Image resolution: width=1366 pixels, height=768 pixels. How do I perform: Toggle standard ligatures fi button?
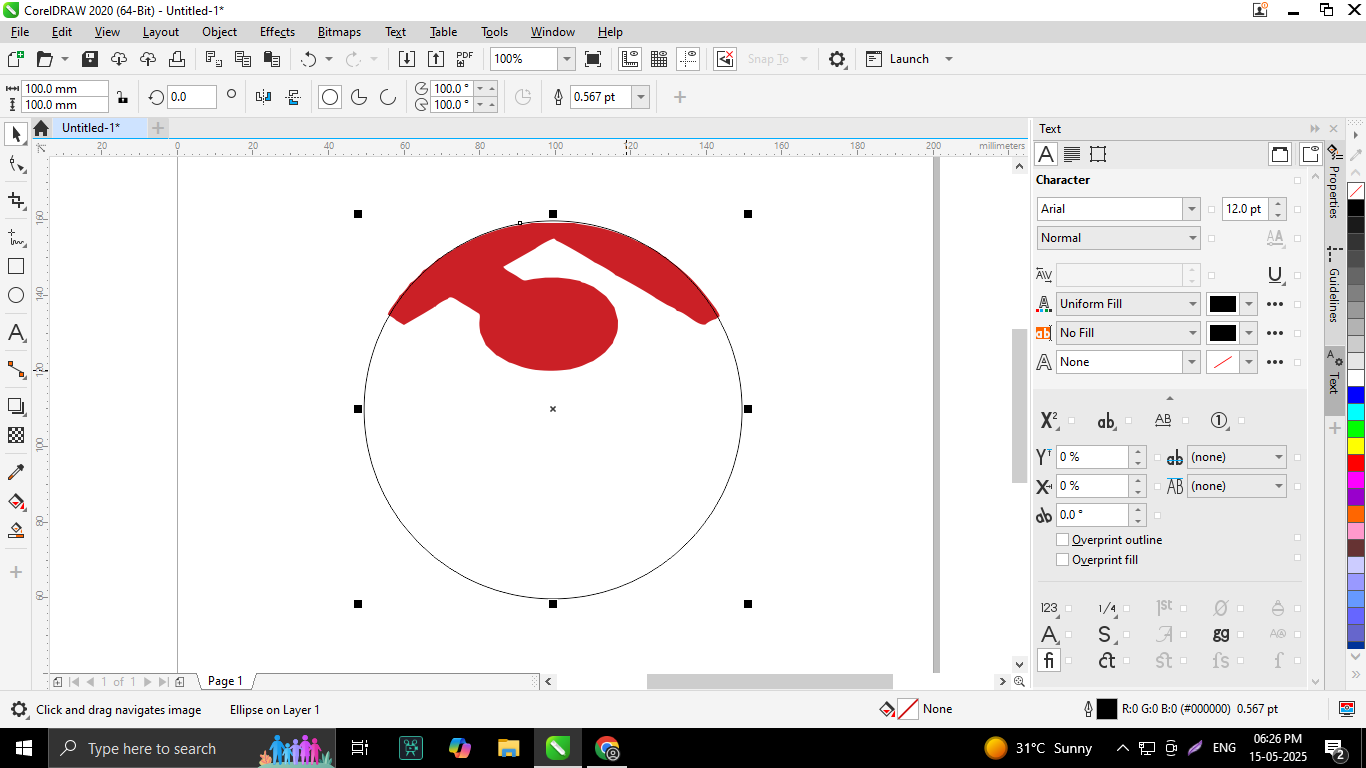[1049, 661]
